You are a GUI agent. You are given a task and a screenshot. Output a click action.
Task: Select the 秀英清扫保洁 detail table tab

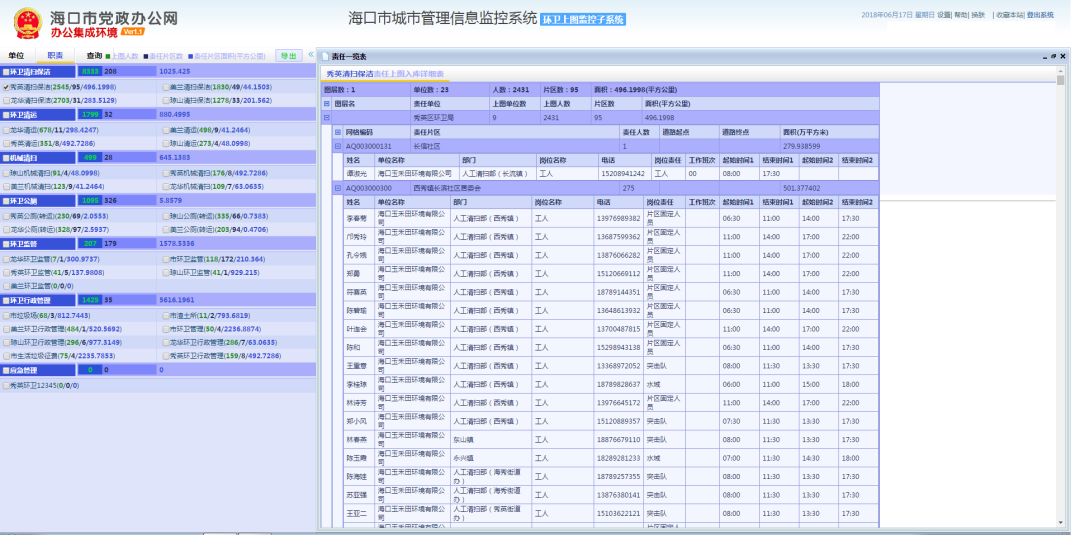coord(385,74)
